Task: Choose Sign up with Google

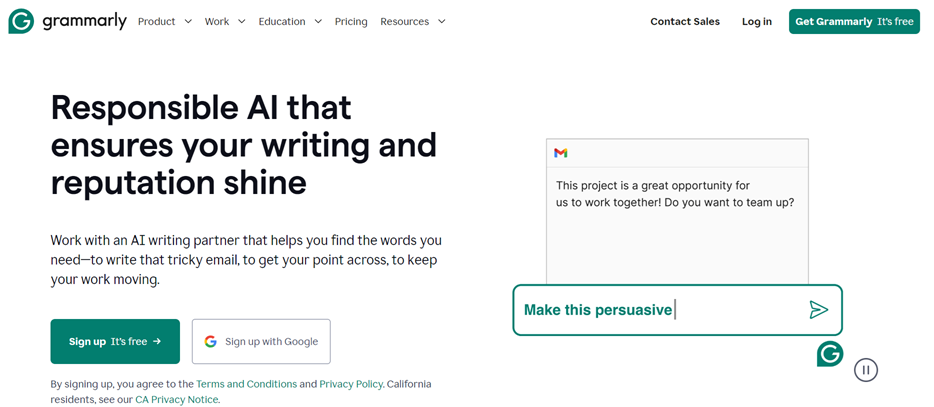Action: point(261,341)
